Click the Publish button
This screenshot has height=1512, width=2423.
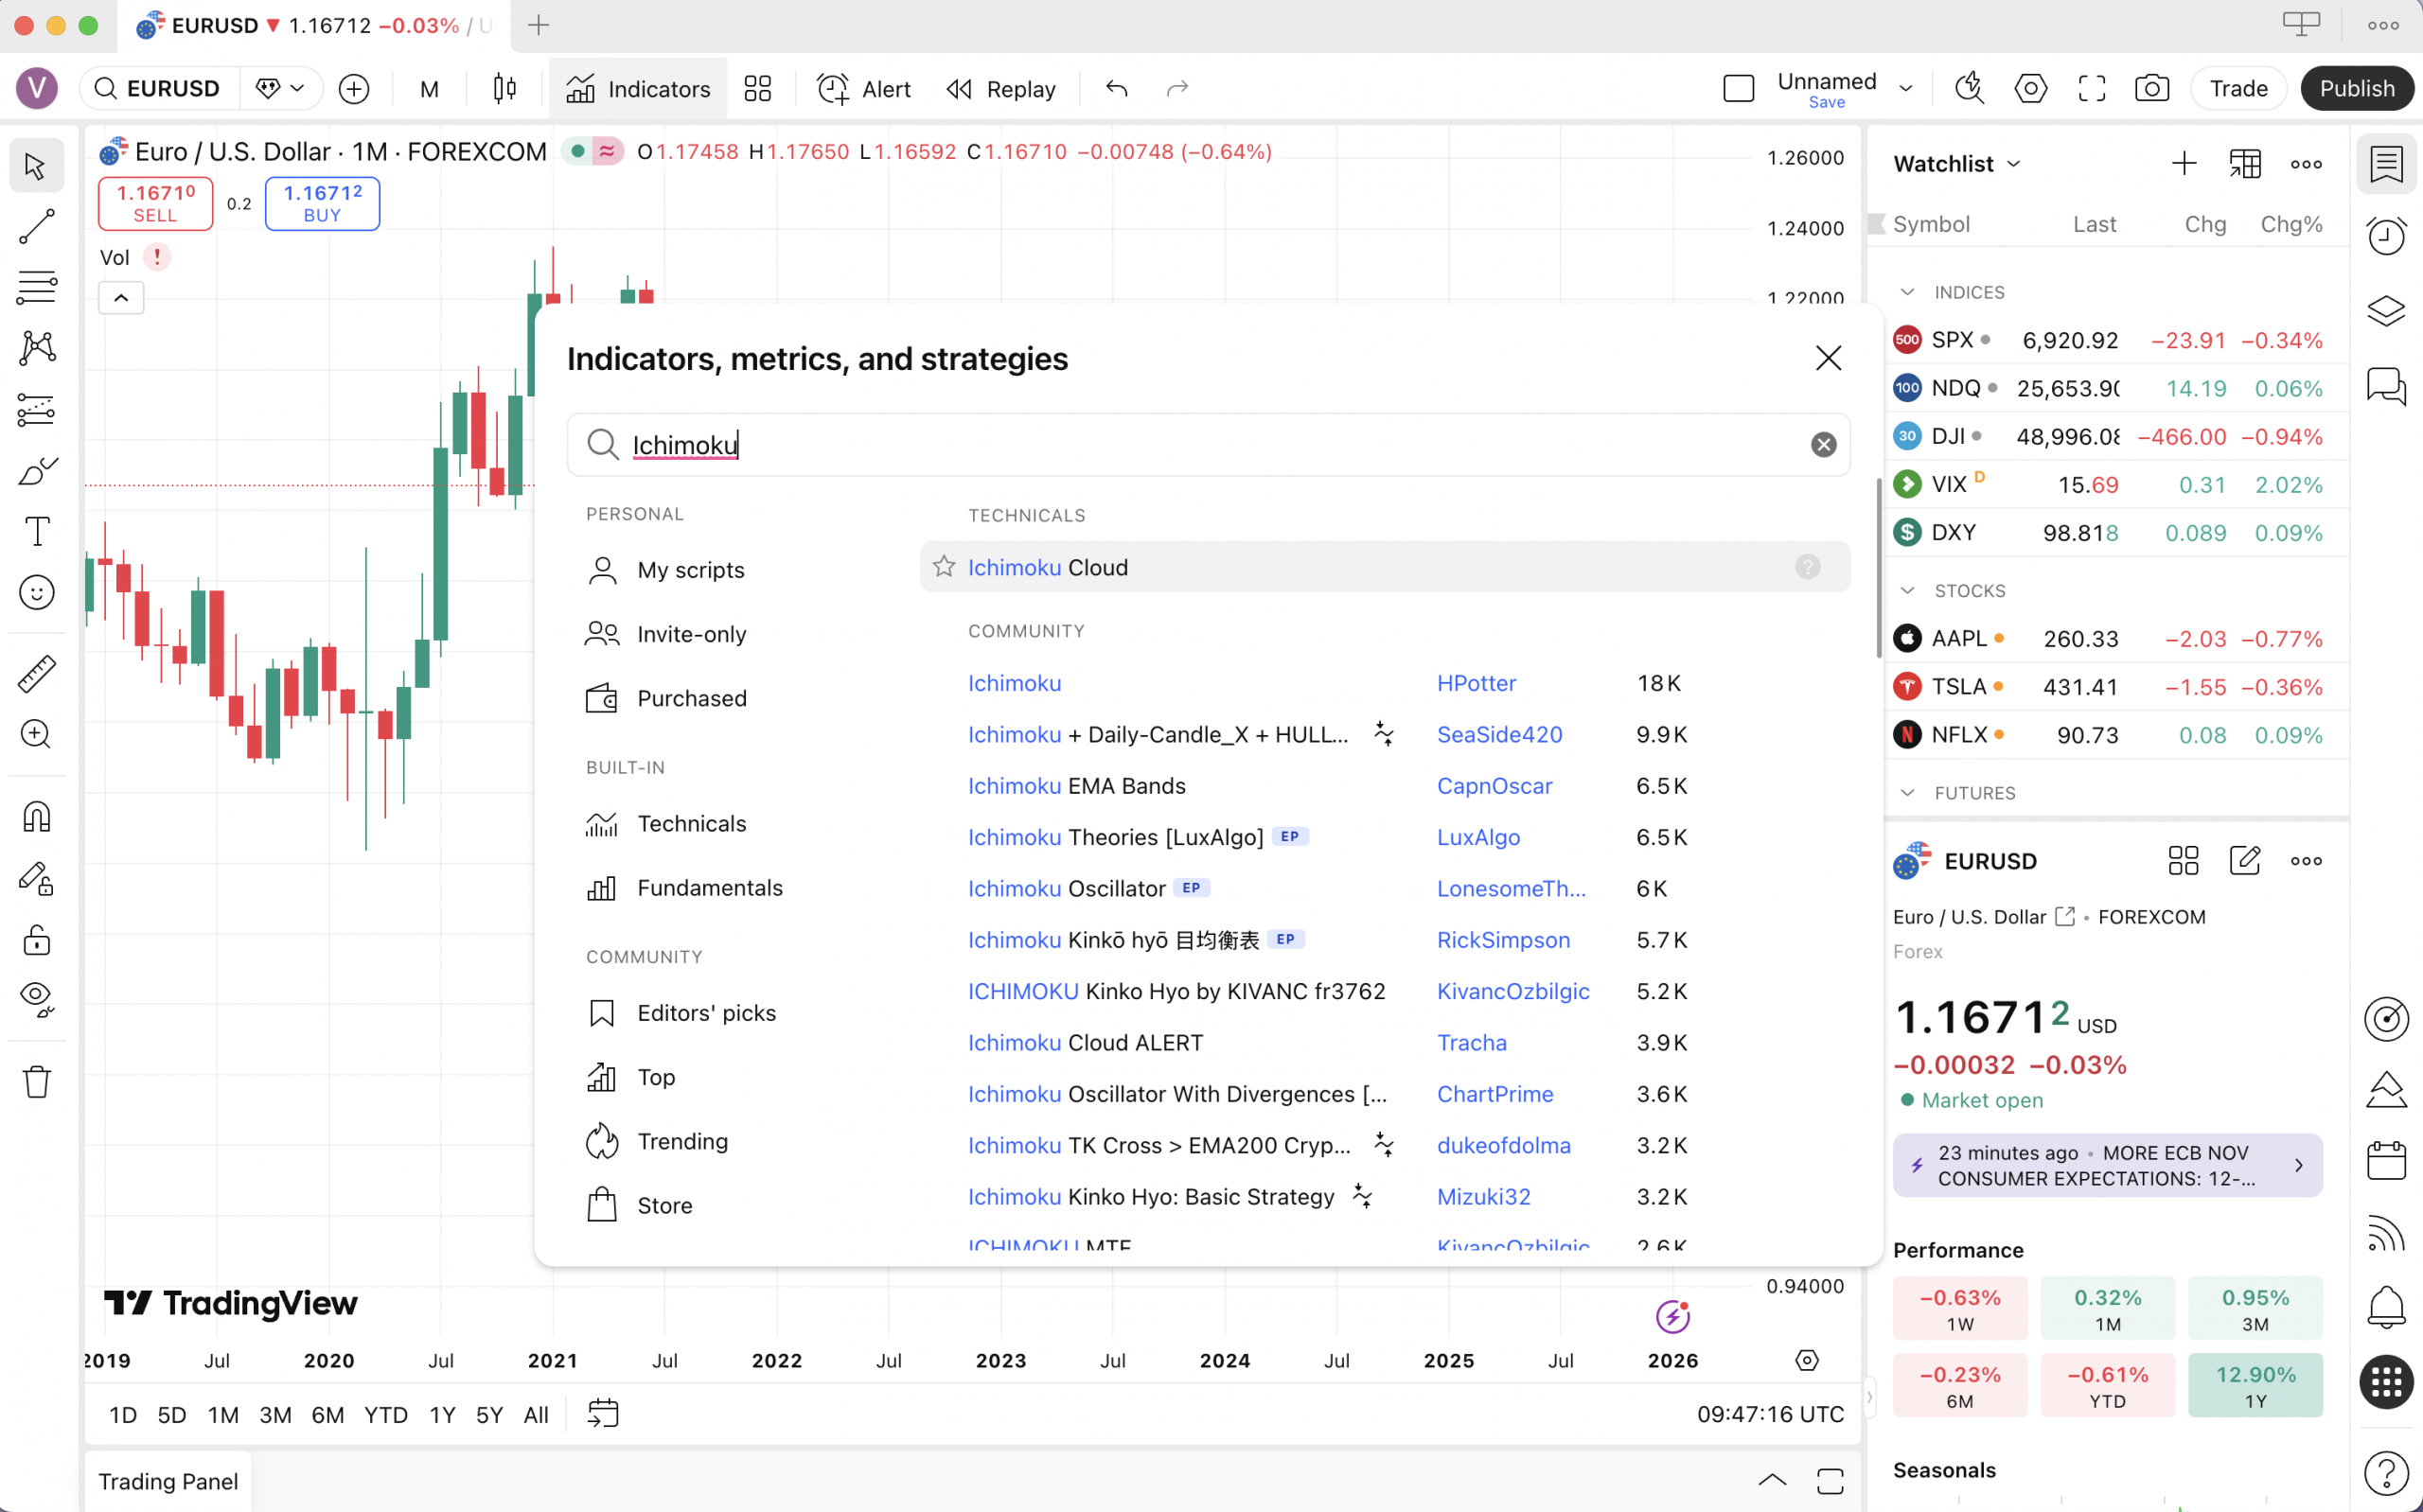tap(2357, 88)
